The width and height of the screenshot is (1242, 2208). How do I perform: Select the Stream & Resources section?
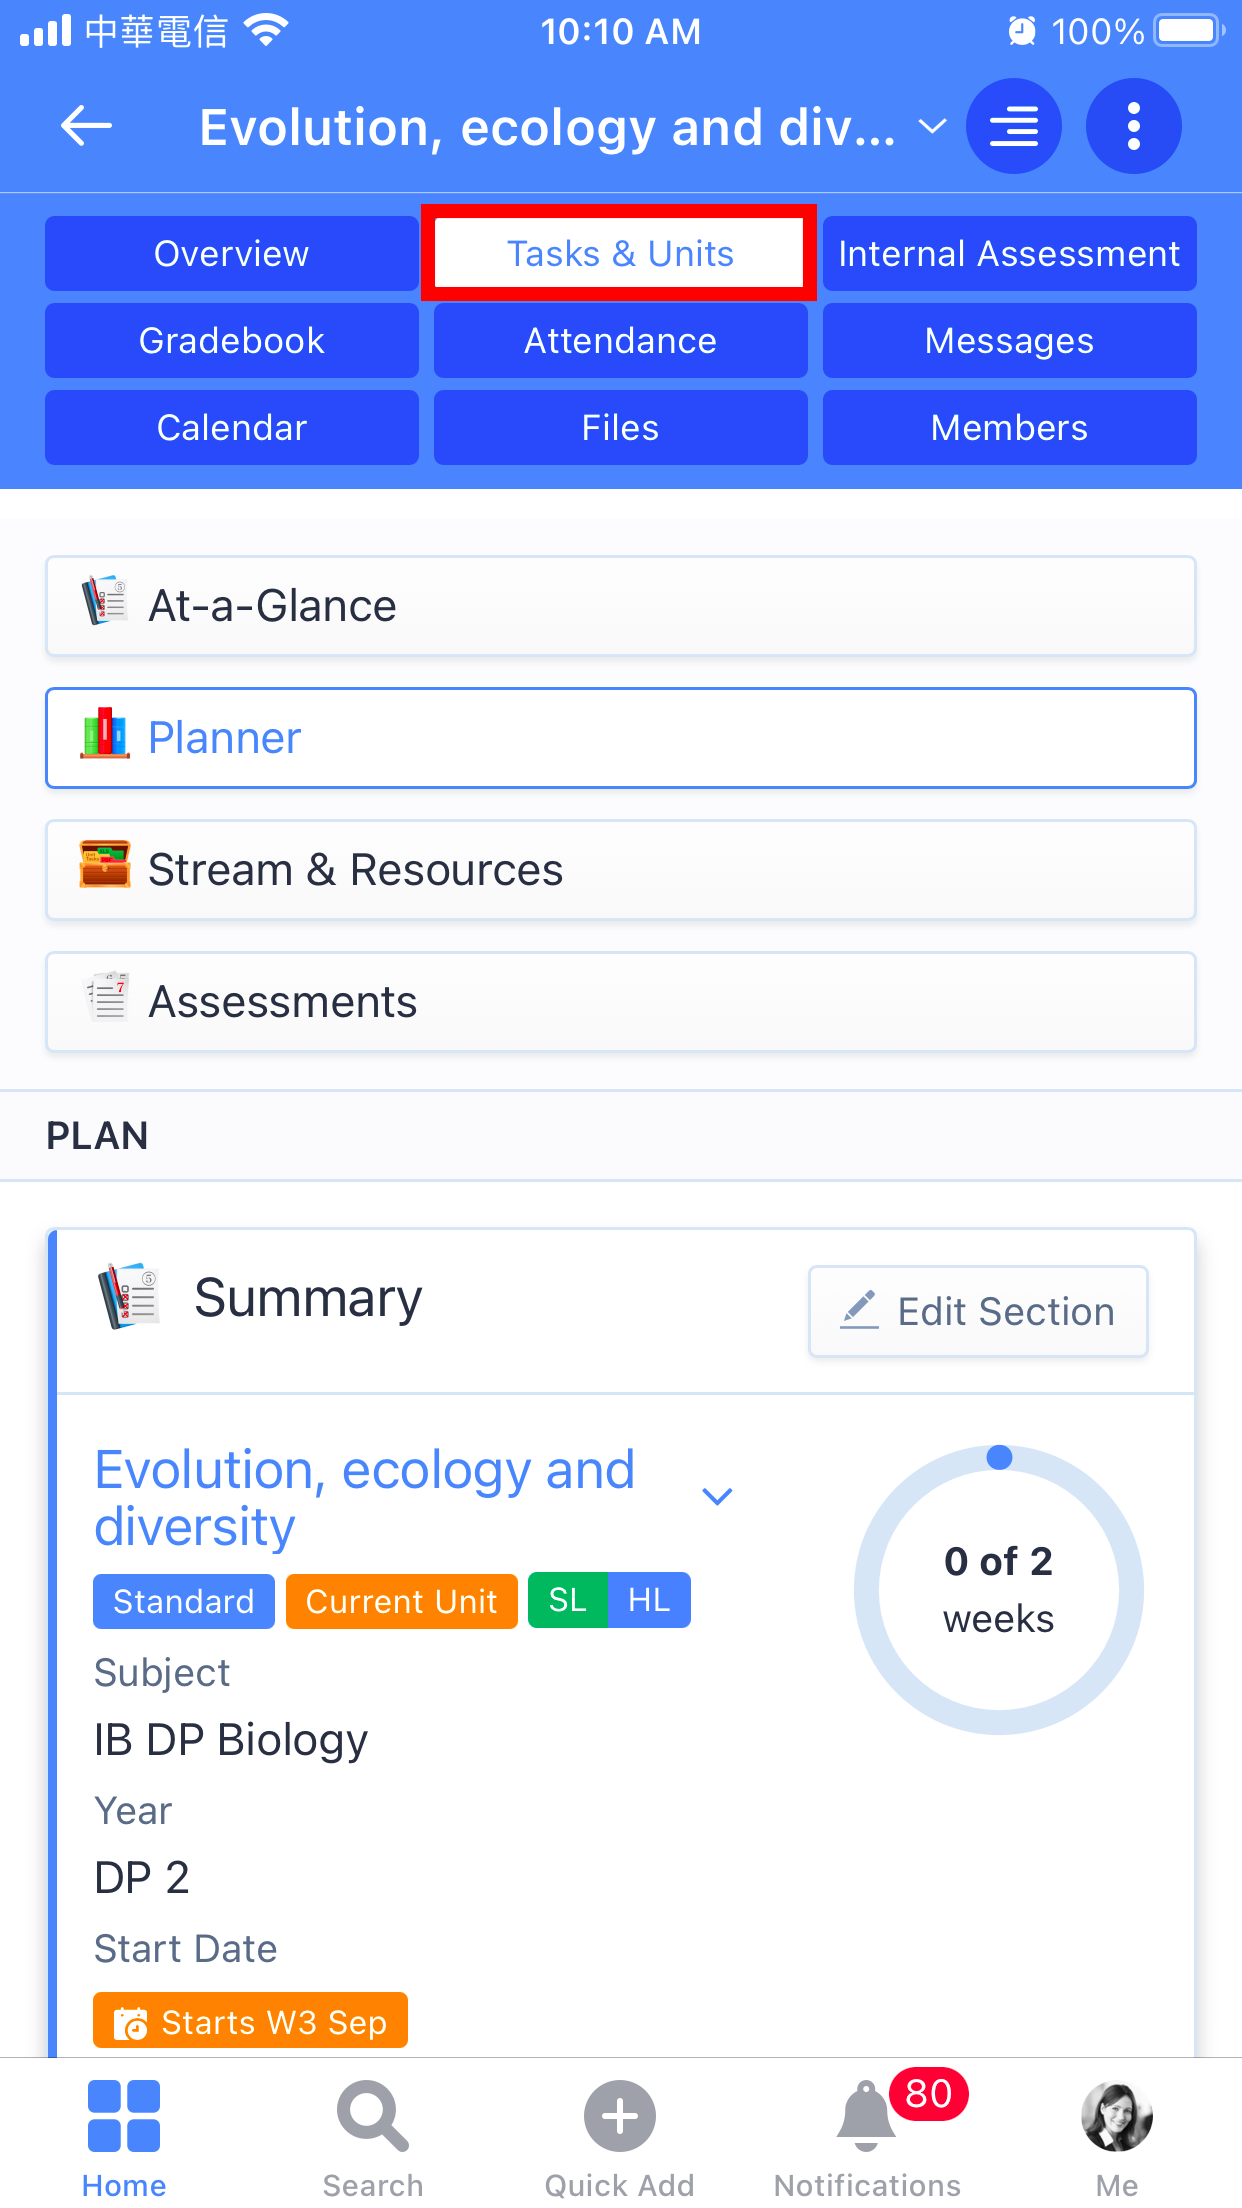point(620,870)
